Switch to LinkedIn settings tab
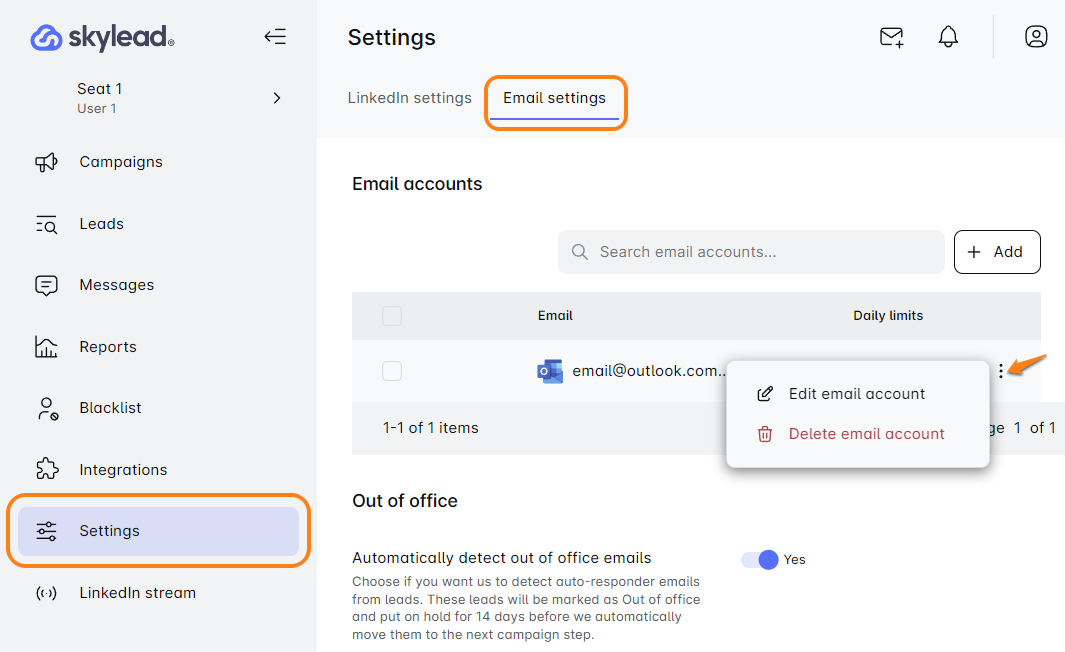Screen dimensions: 1065x652 [x=409, y=98]
